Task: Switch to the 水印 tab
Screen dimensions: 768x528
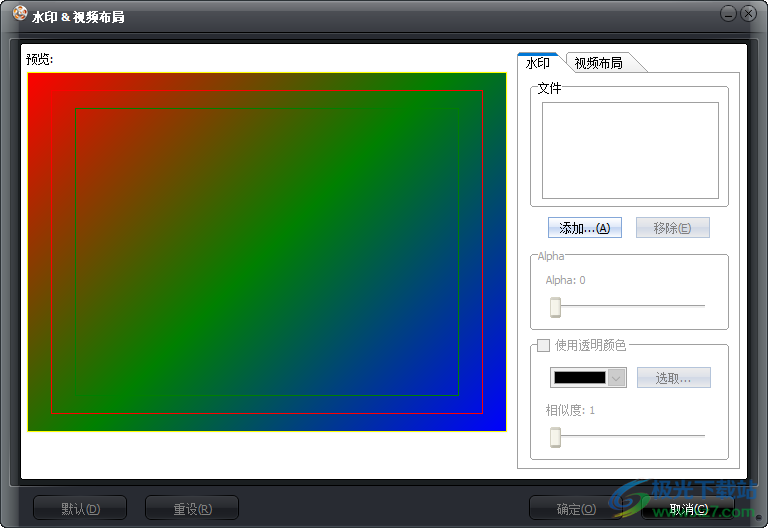Action: coord(538,63)
